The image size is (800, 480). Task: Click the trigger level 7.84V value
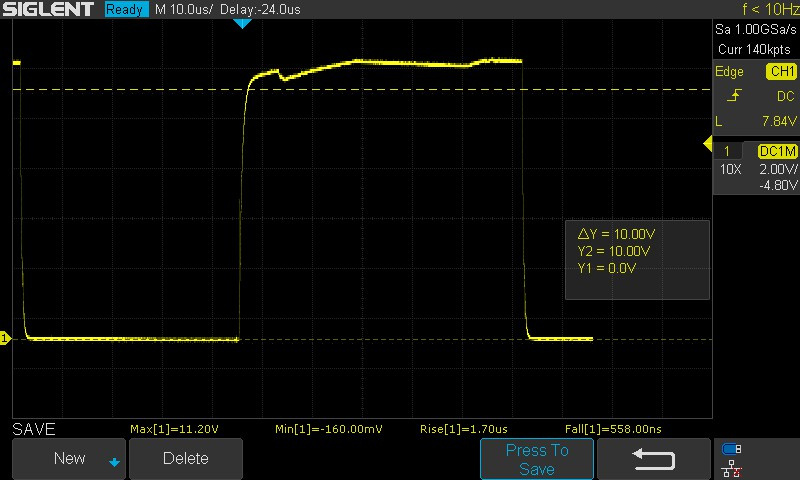click(775, 120)
